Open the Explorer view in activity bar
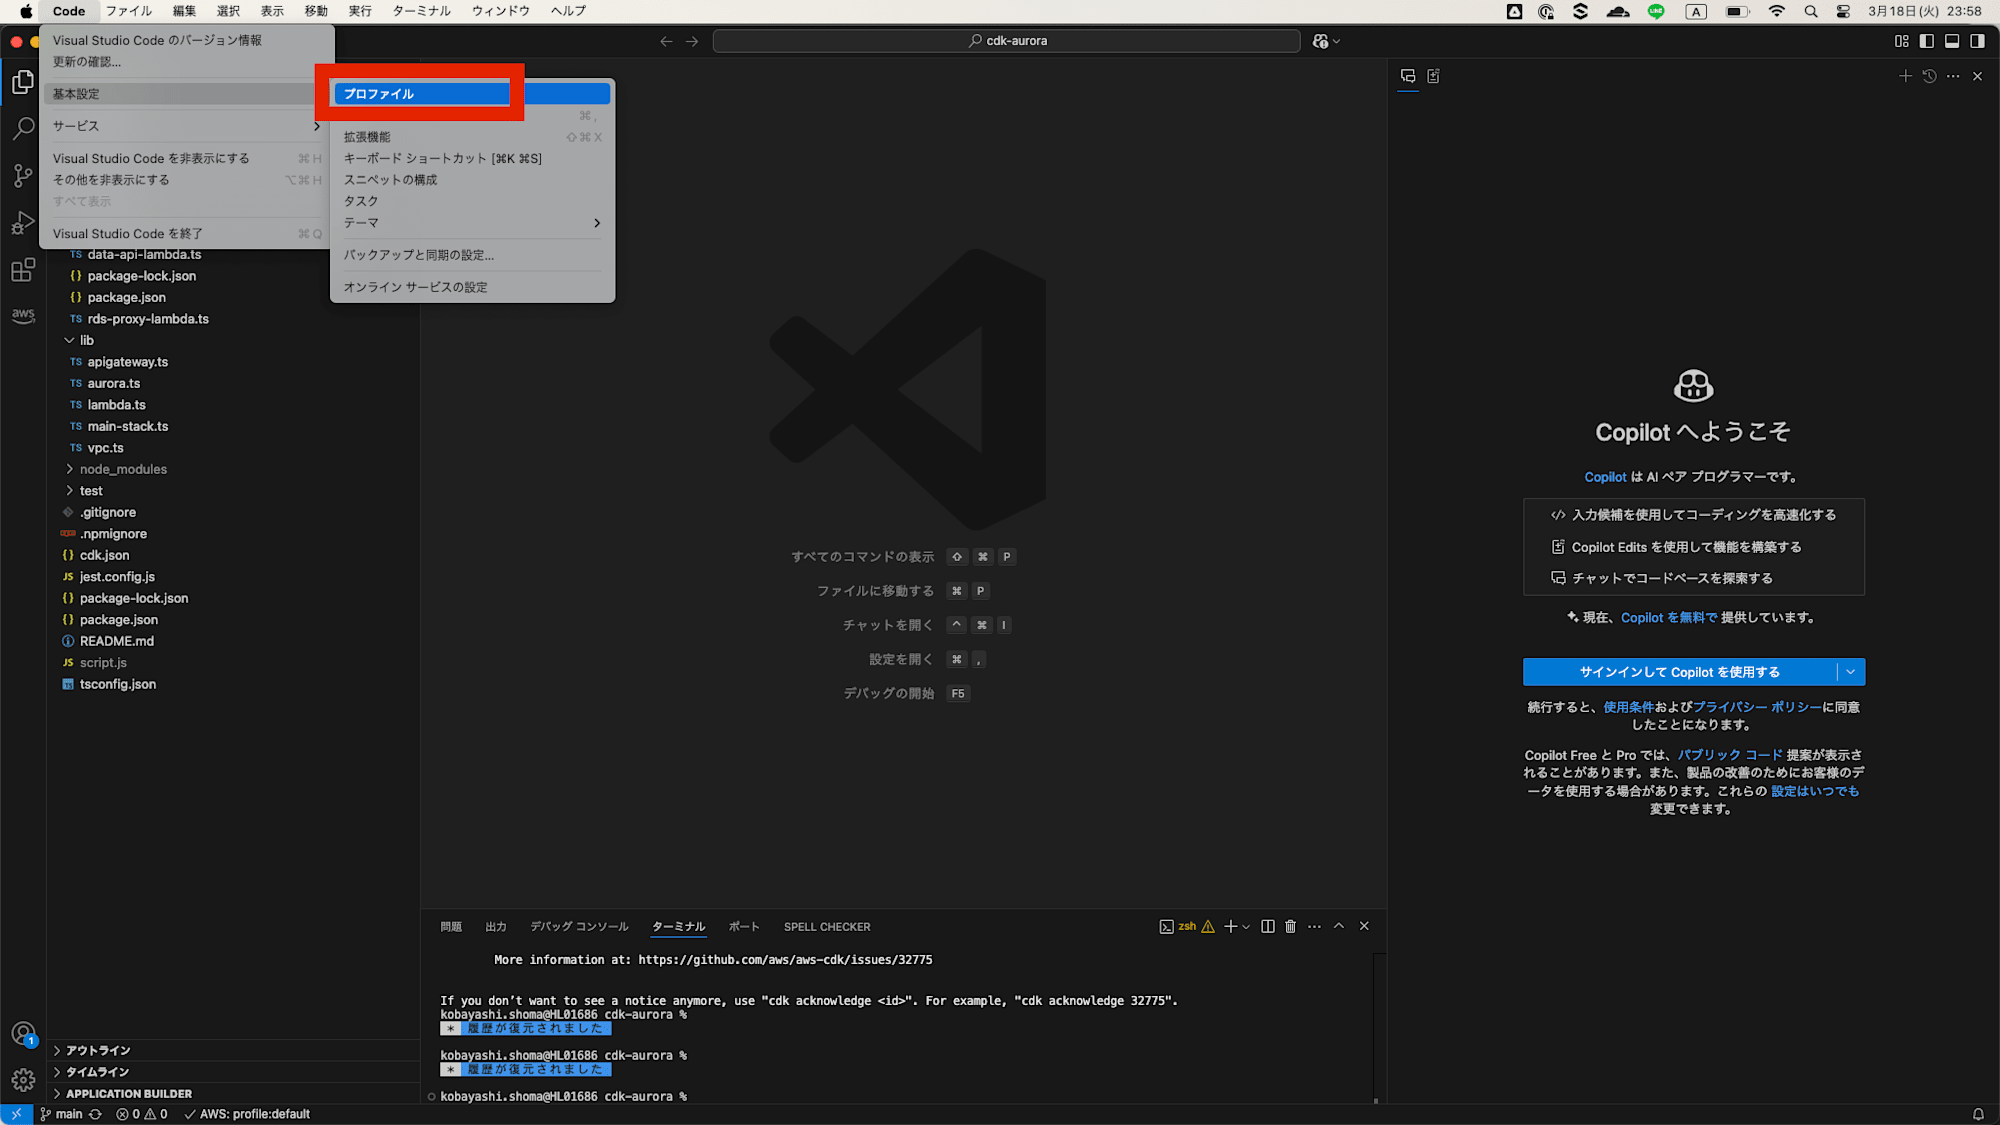 click(23, 82)
